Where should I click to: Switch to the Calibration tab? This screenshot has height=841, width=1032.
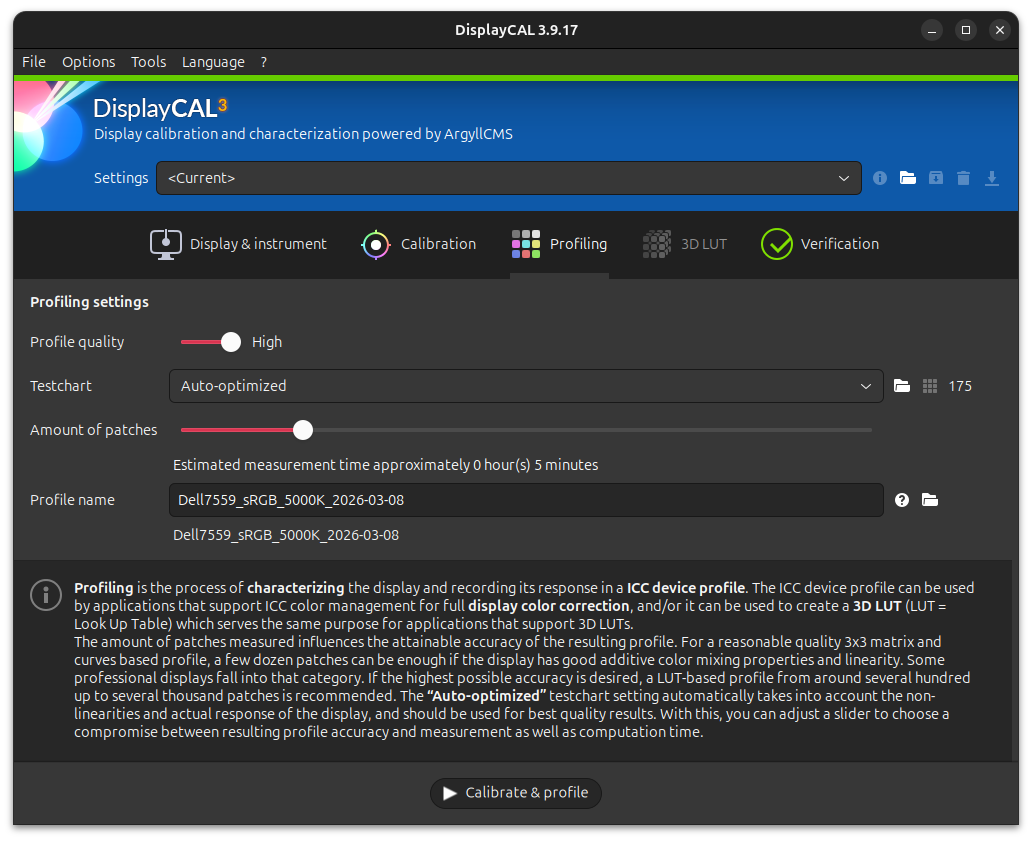(x=419, y=244)
